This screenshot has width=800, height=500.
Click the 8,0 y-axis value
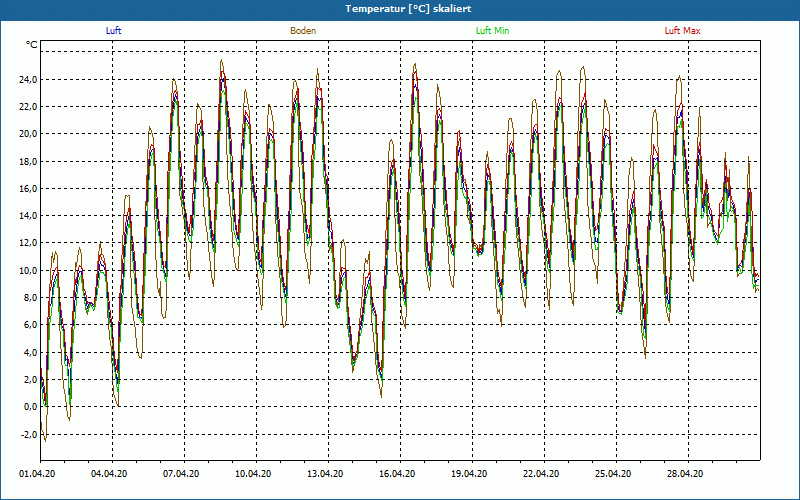30,298
